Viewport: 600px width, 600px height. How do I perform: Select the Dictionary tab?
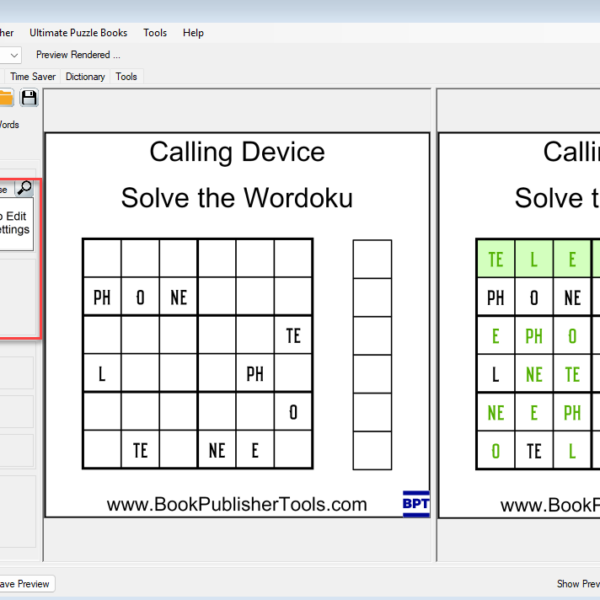(85, 76)
